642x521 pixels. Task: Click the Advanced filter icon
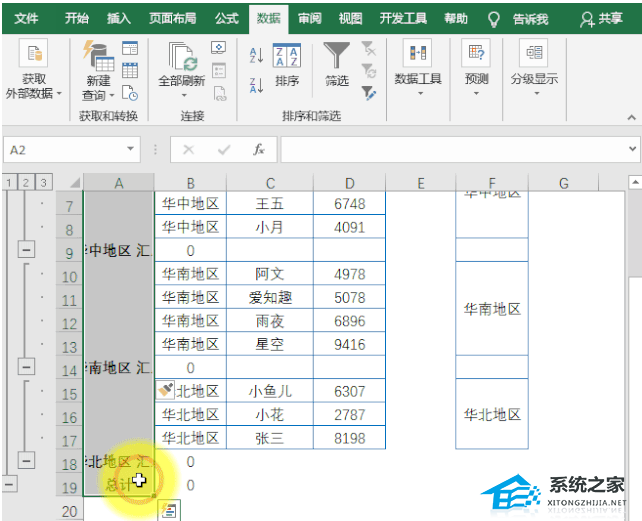pos(368,93)
